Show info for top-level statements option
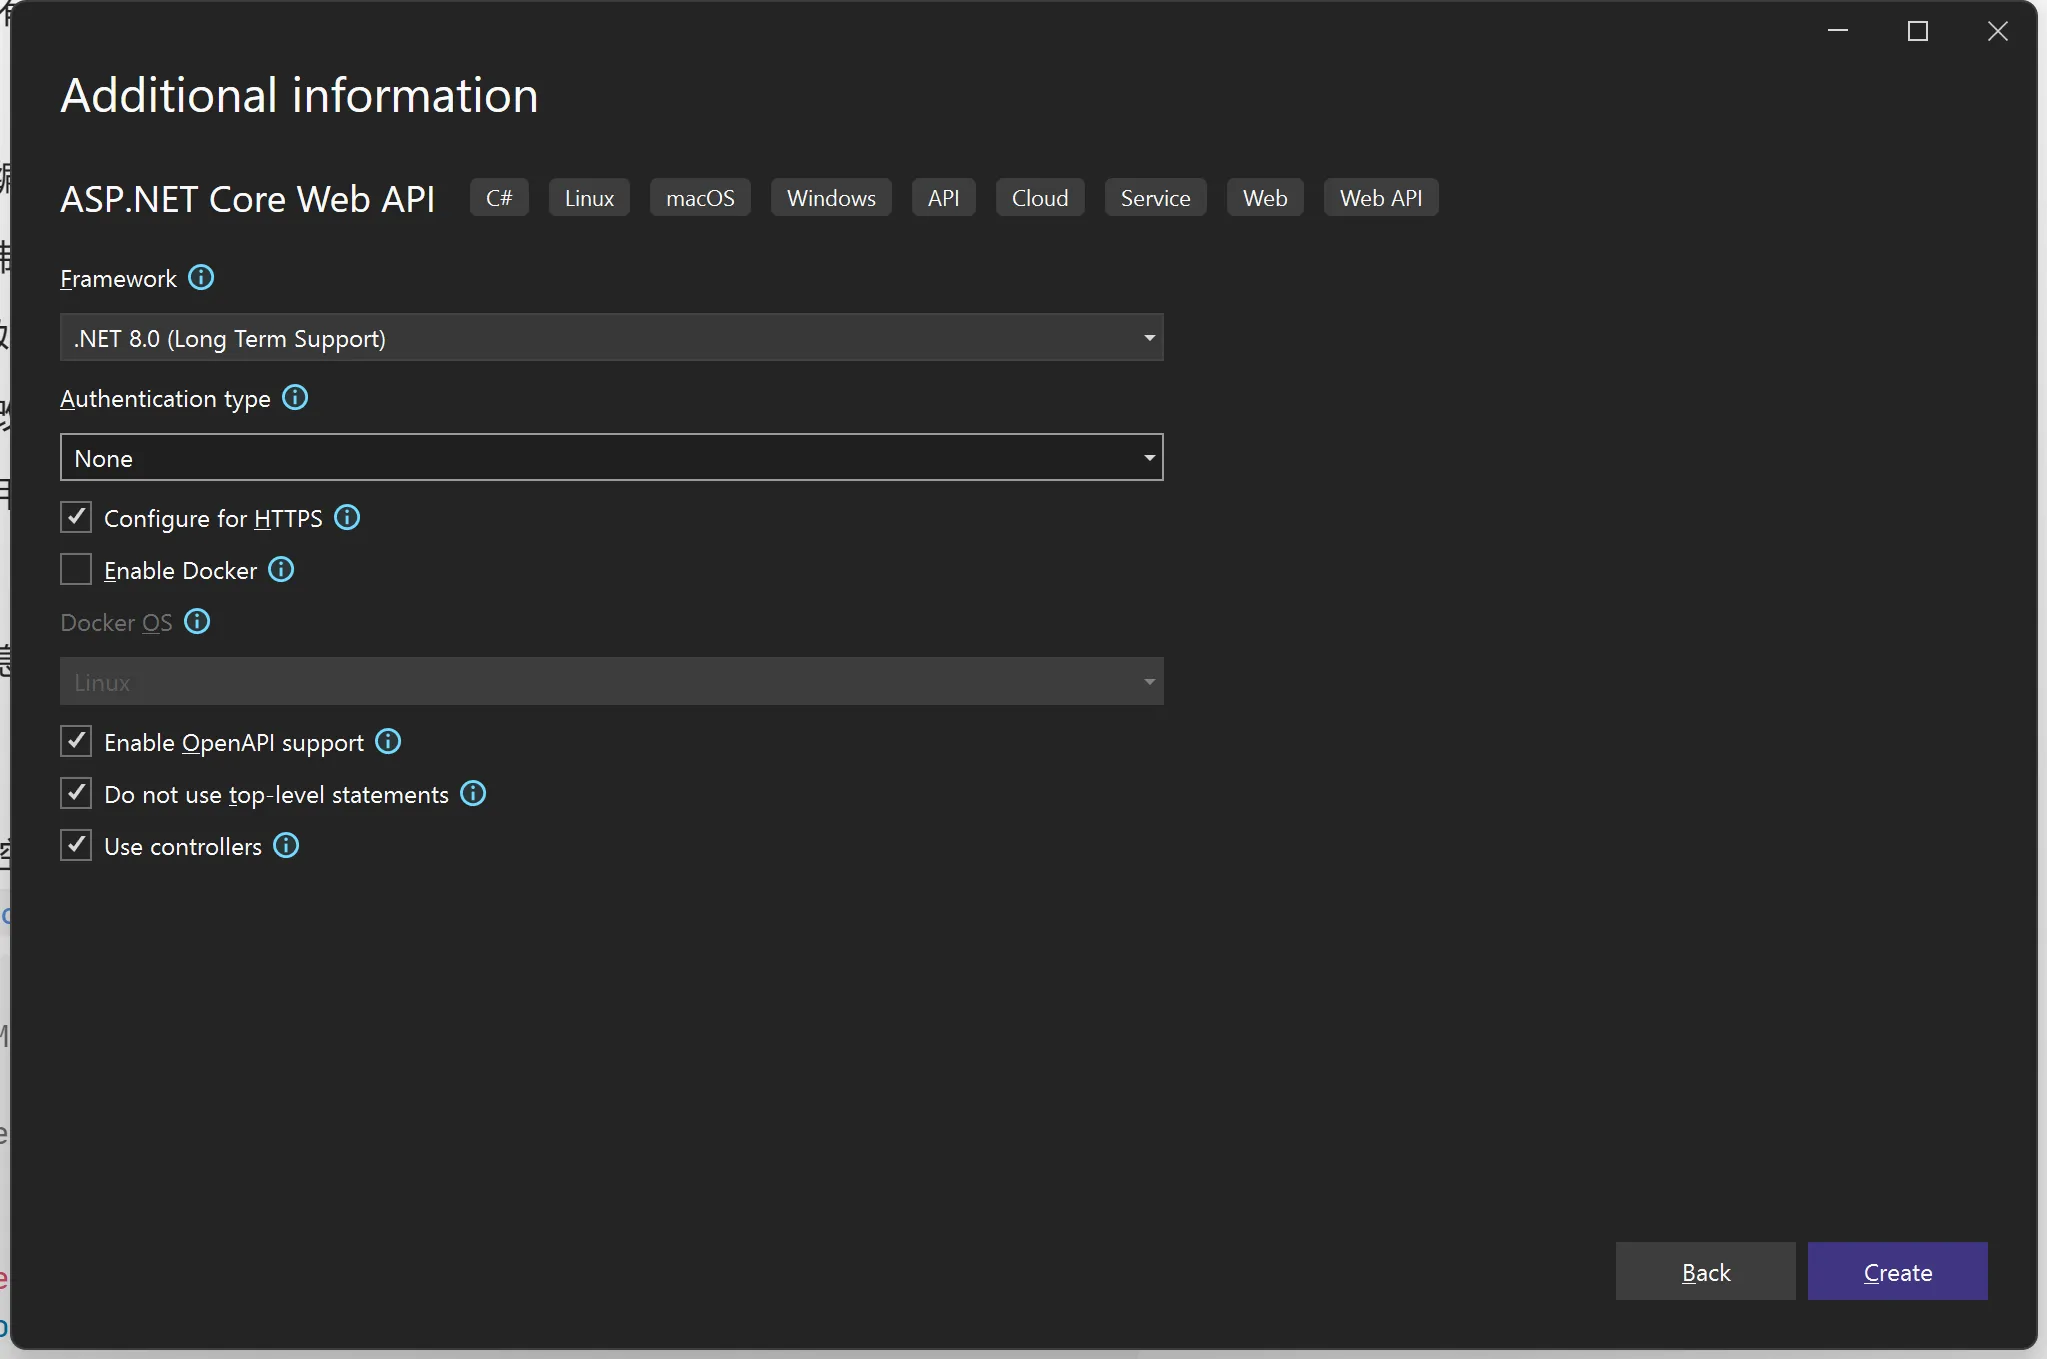2047x1359 pixels. coord(473,793)
